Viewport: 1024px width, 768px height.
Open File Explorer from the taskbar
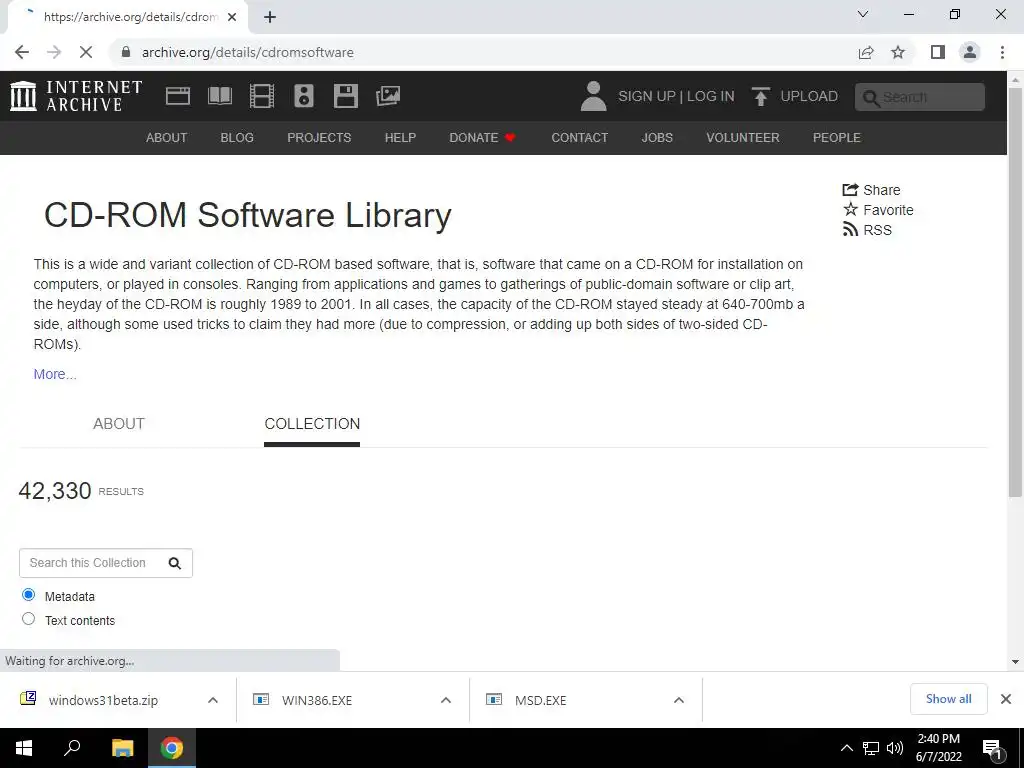click(x=122, y=748)
